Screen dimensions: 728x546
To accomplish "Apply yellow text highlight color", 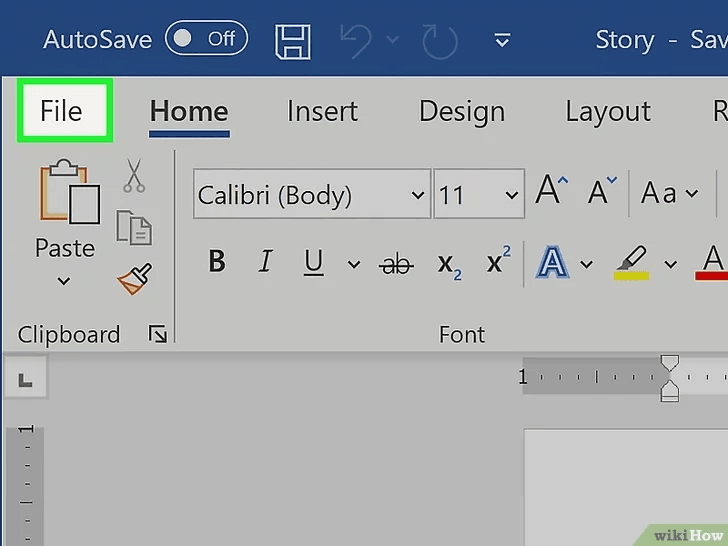I will [x=631, y=263].
